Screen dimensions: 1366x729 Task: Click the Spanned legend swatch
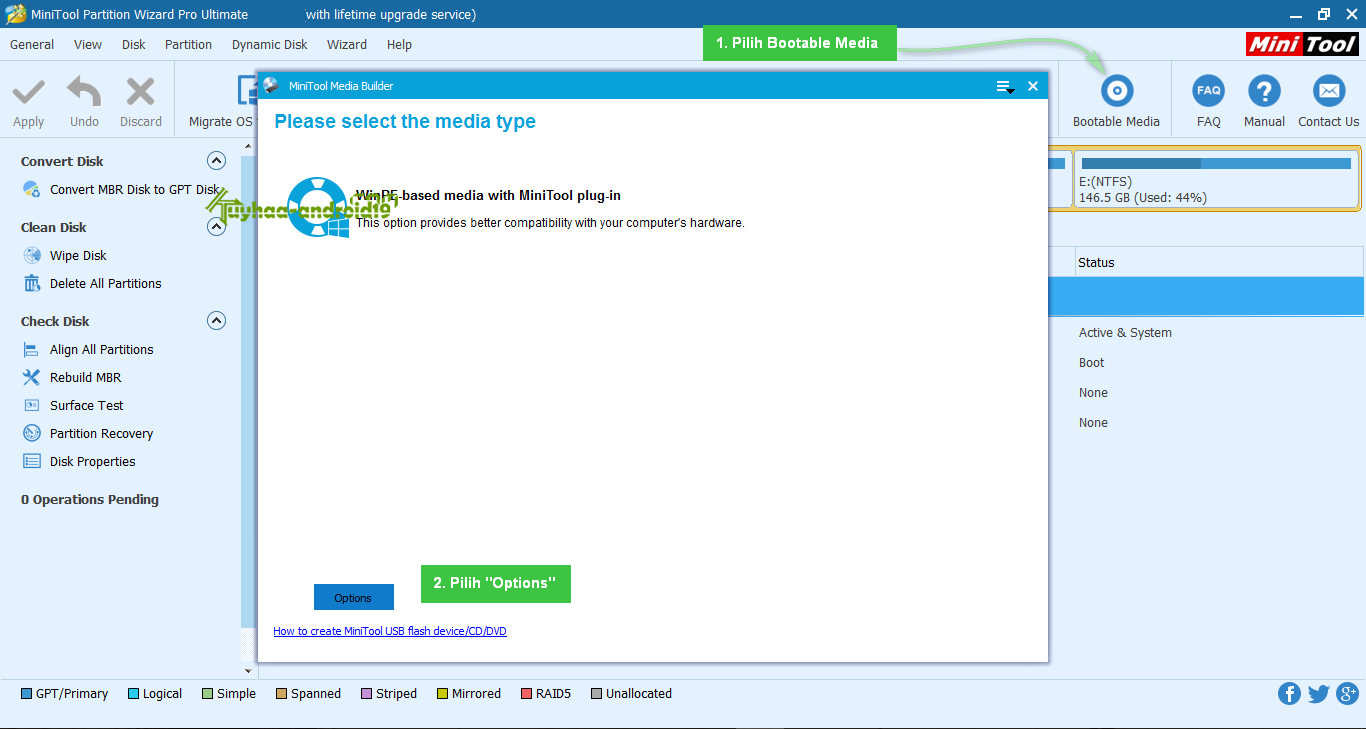[x=281, y=693]
